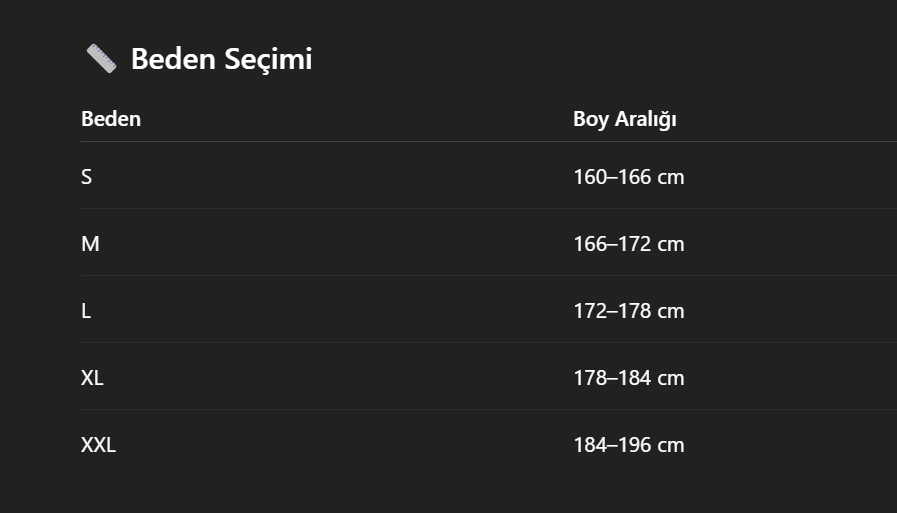897x513 pixels.
Task: Click the cm unit in the S row
Action: pyautogui.click(x=670, y=178)
